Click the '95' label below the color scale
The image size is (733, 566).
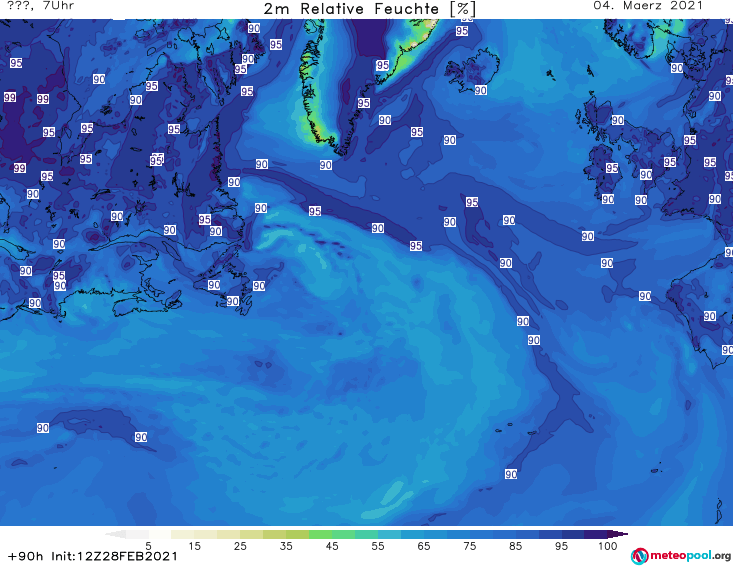point(561,546)
